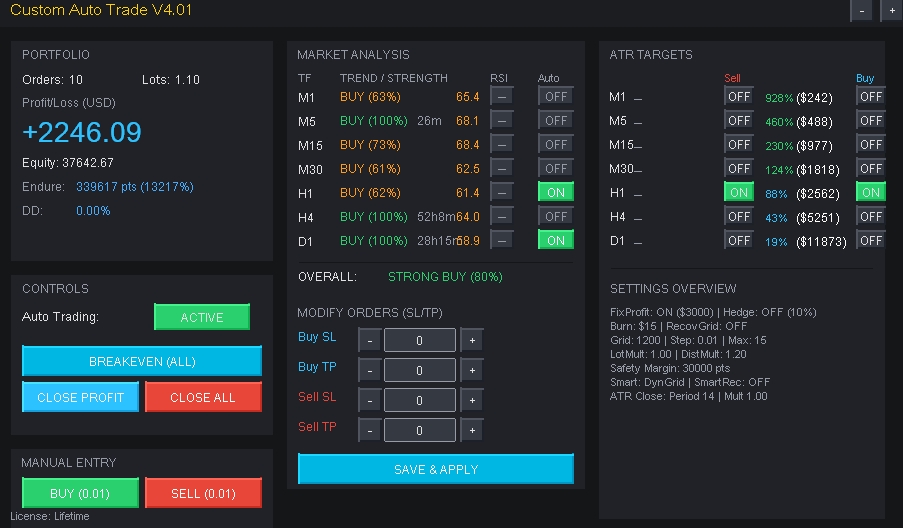The height and width of the screenshot is (528, 903).
Task: Place a manual BUY (0.01) order
Action: 80,493
